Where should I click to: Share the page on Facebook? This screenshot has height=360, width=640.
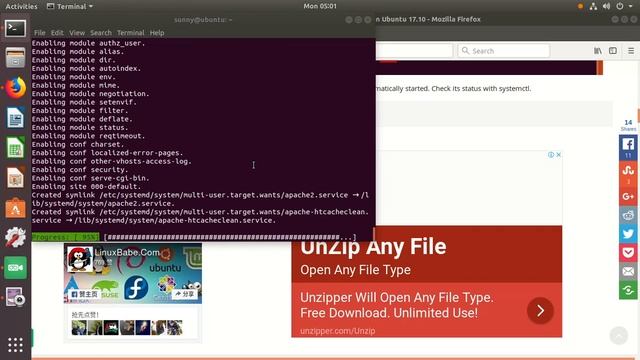(628, 147)
